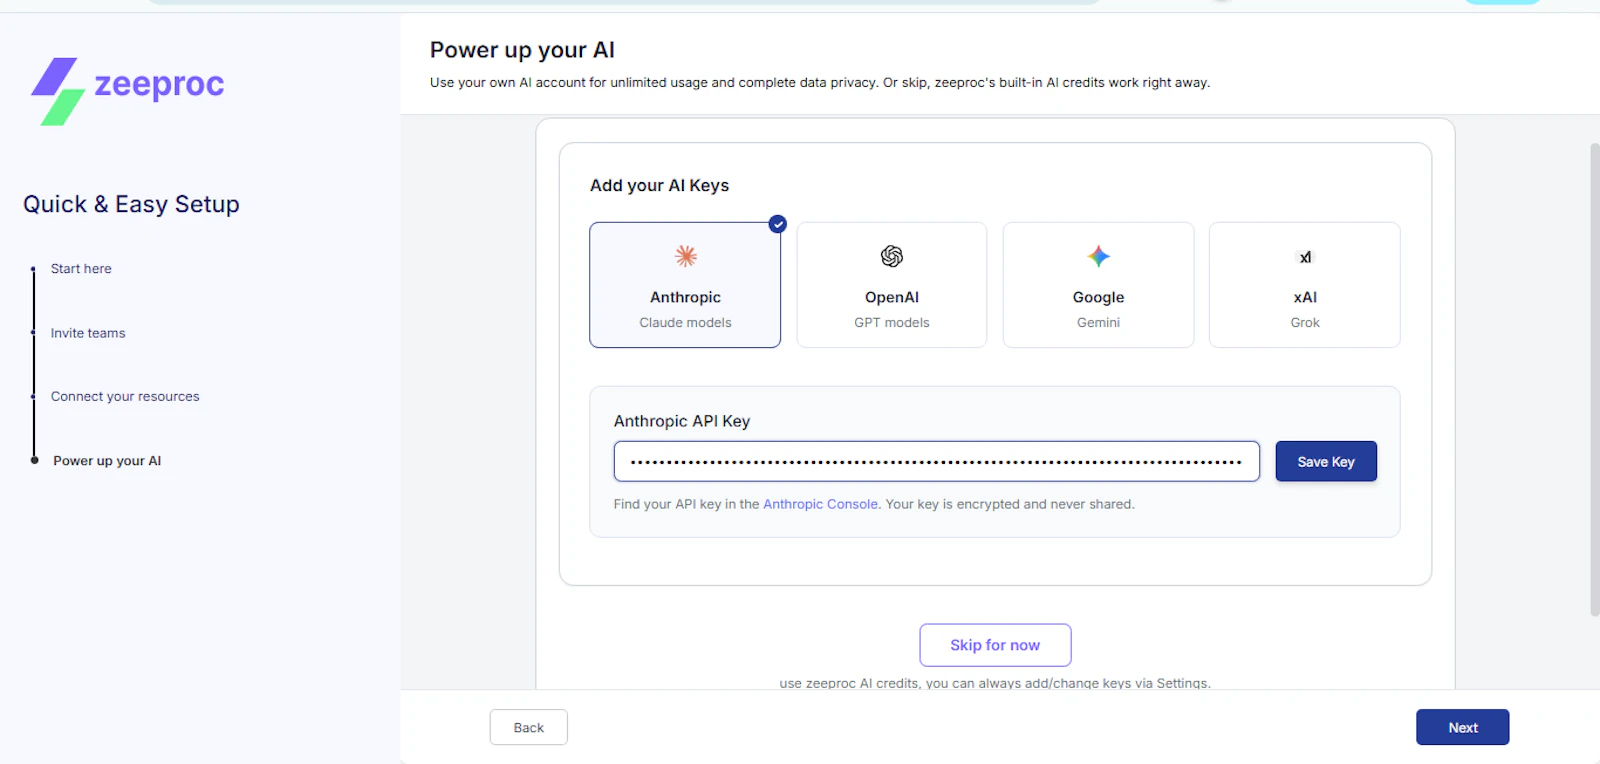Click the OpenAI knot logo icon
The height and width of the screenshot is (764, 1600).
892,256
